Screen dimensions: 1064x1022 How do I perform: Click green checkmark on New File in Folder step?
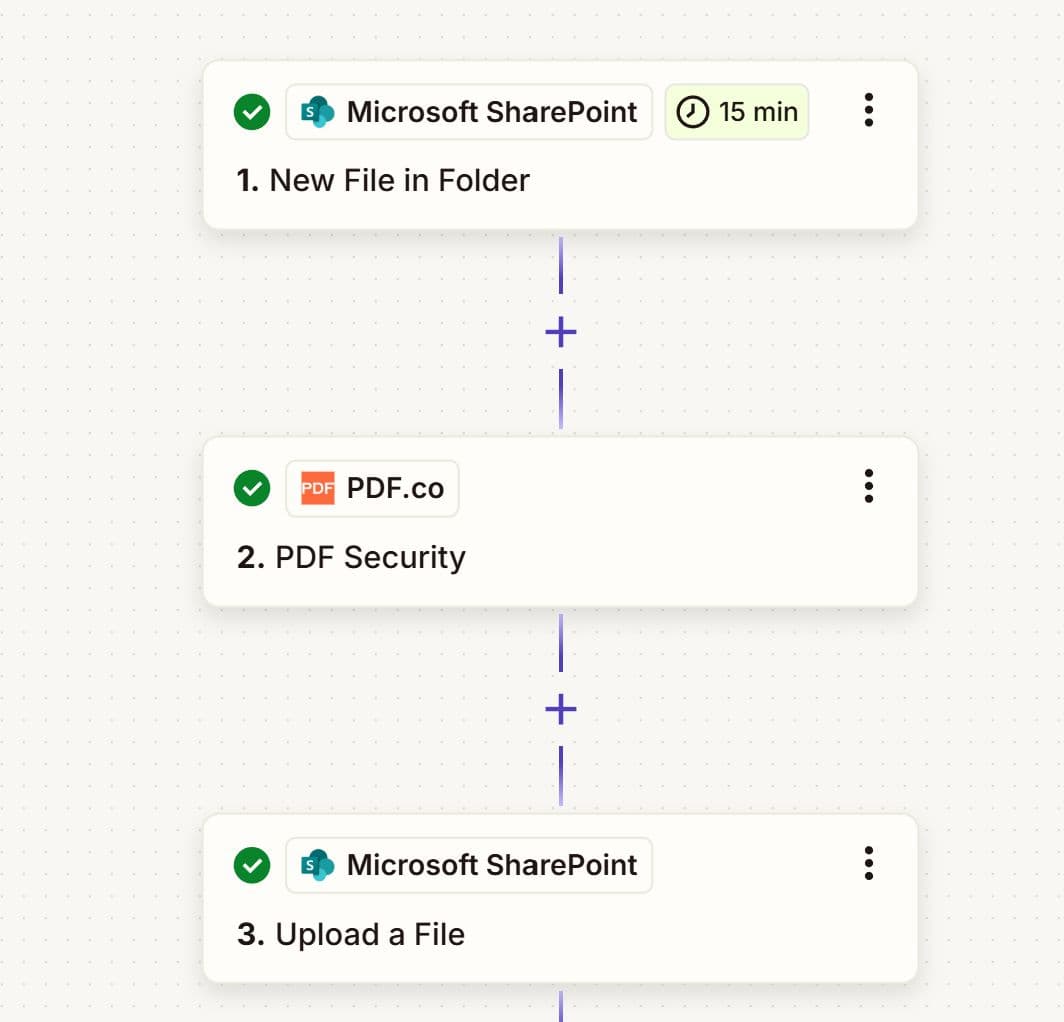pos(252,112)
